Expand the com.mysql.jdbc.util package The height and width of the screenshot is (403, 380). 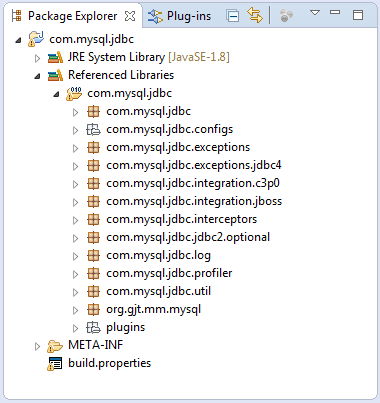(76, 292)
